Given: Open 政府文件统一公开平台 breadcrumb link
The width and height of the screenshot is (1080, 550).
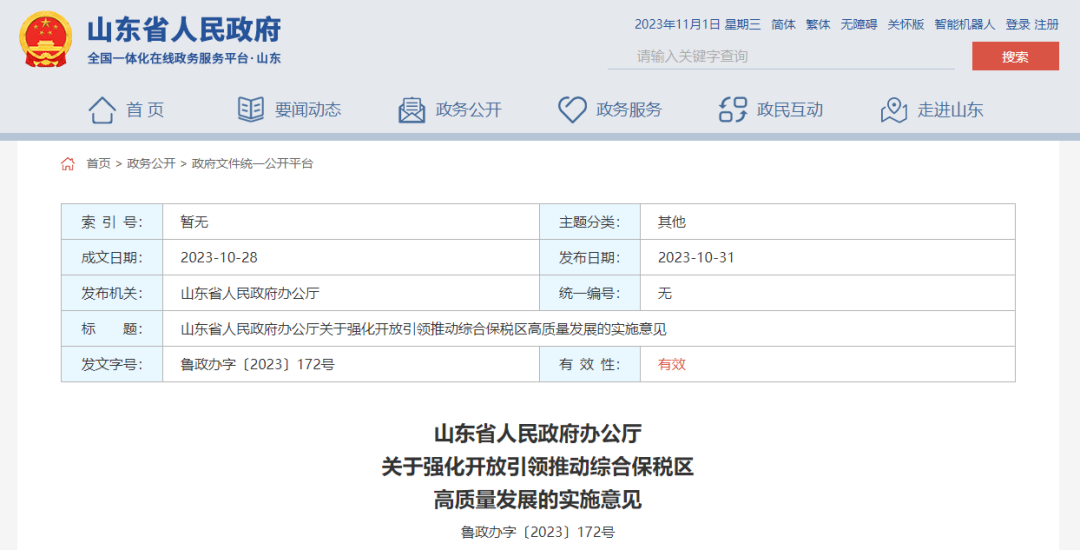Looking at the screenshot, I should [252, 164].
